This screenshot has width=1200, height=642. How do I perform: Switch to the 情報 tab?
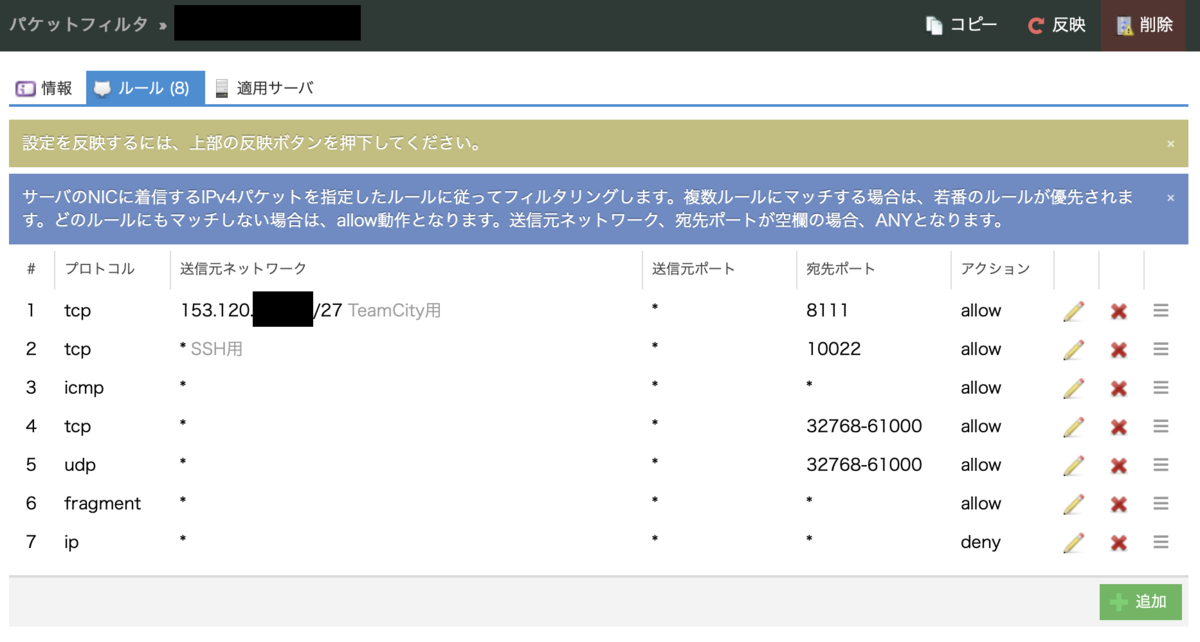click(45, 88)
